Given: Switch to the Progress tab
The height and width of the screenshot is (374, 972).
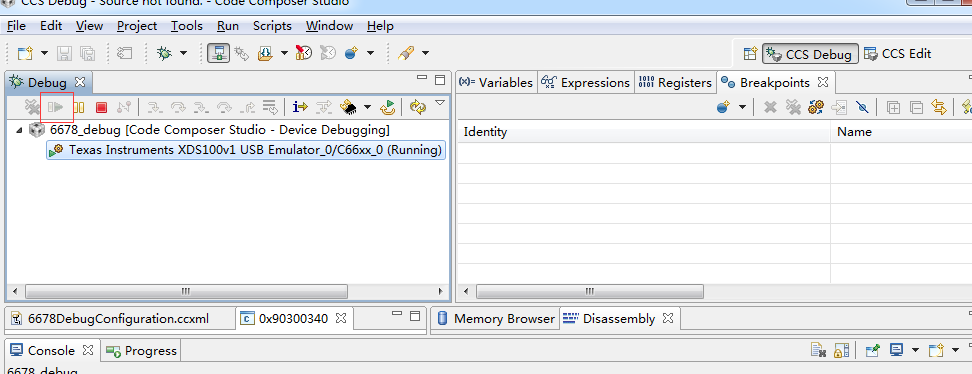Looking at the screenshot, I should click(141, 350).
